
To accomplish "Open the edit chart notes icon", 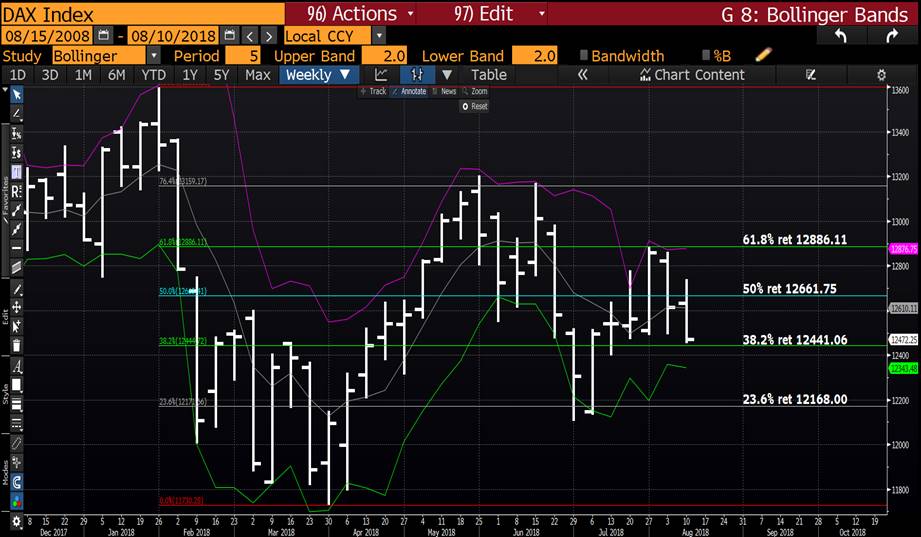I will [811, 75].
